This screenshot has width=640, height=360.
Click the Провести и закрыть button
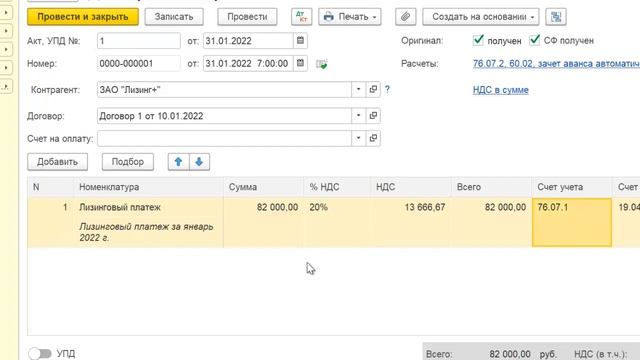click(83, 17)
